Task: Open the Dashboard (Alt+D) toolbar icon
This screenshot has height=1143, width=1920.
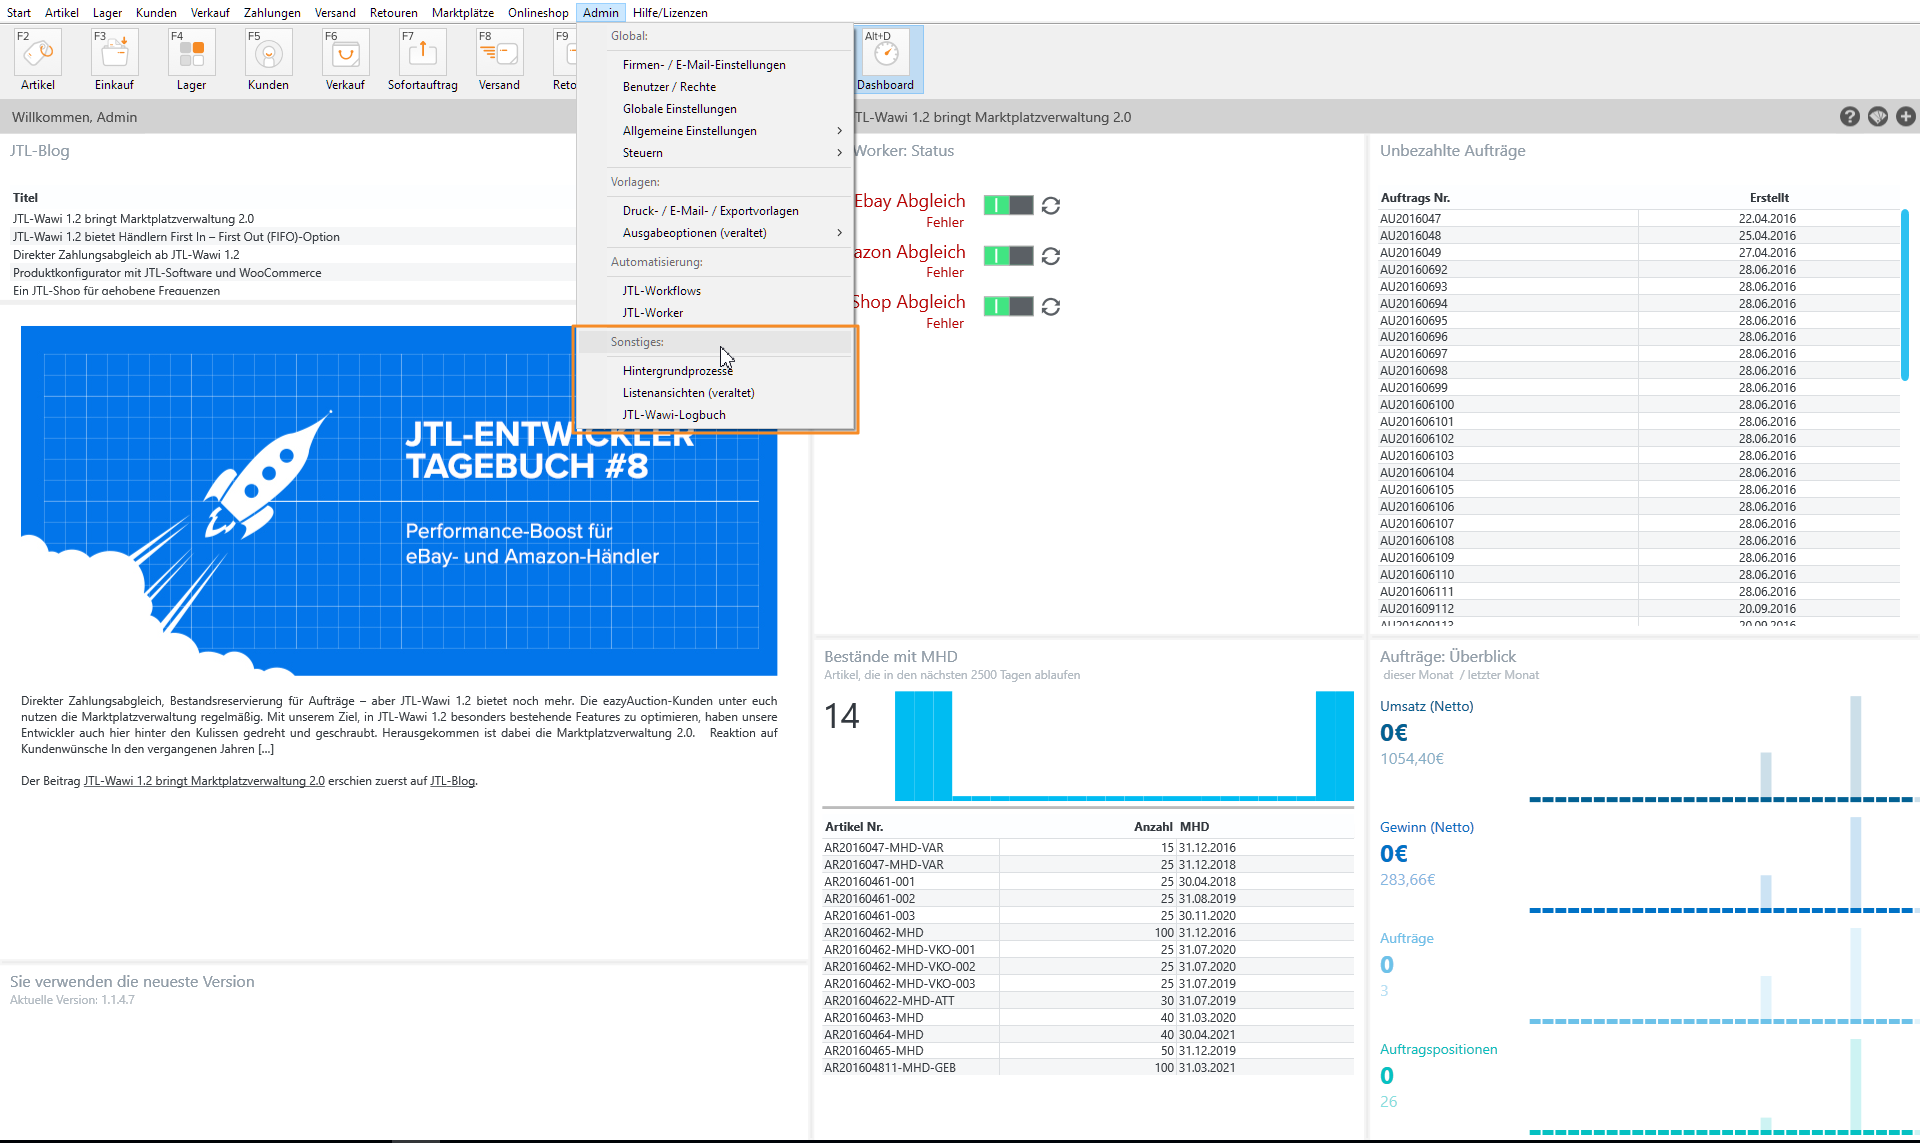Action: click(x=886, y=60)
